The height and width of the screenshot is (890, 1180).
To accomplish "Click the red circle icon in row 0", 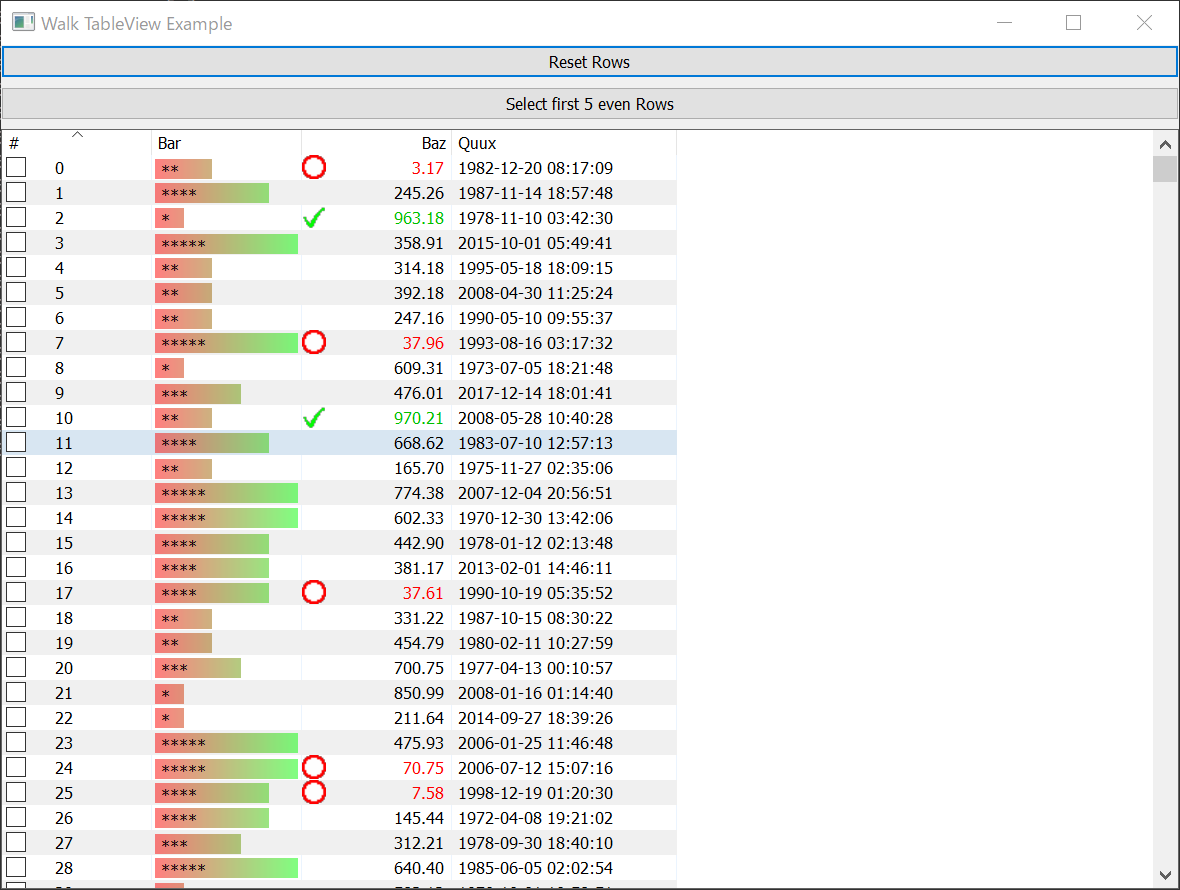I will point(314,167).
